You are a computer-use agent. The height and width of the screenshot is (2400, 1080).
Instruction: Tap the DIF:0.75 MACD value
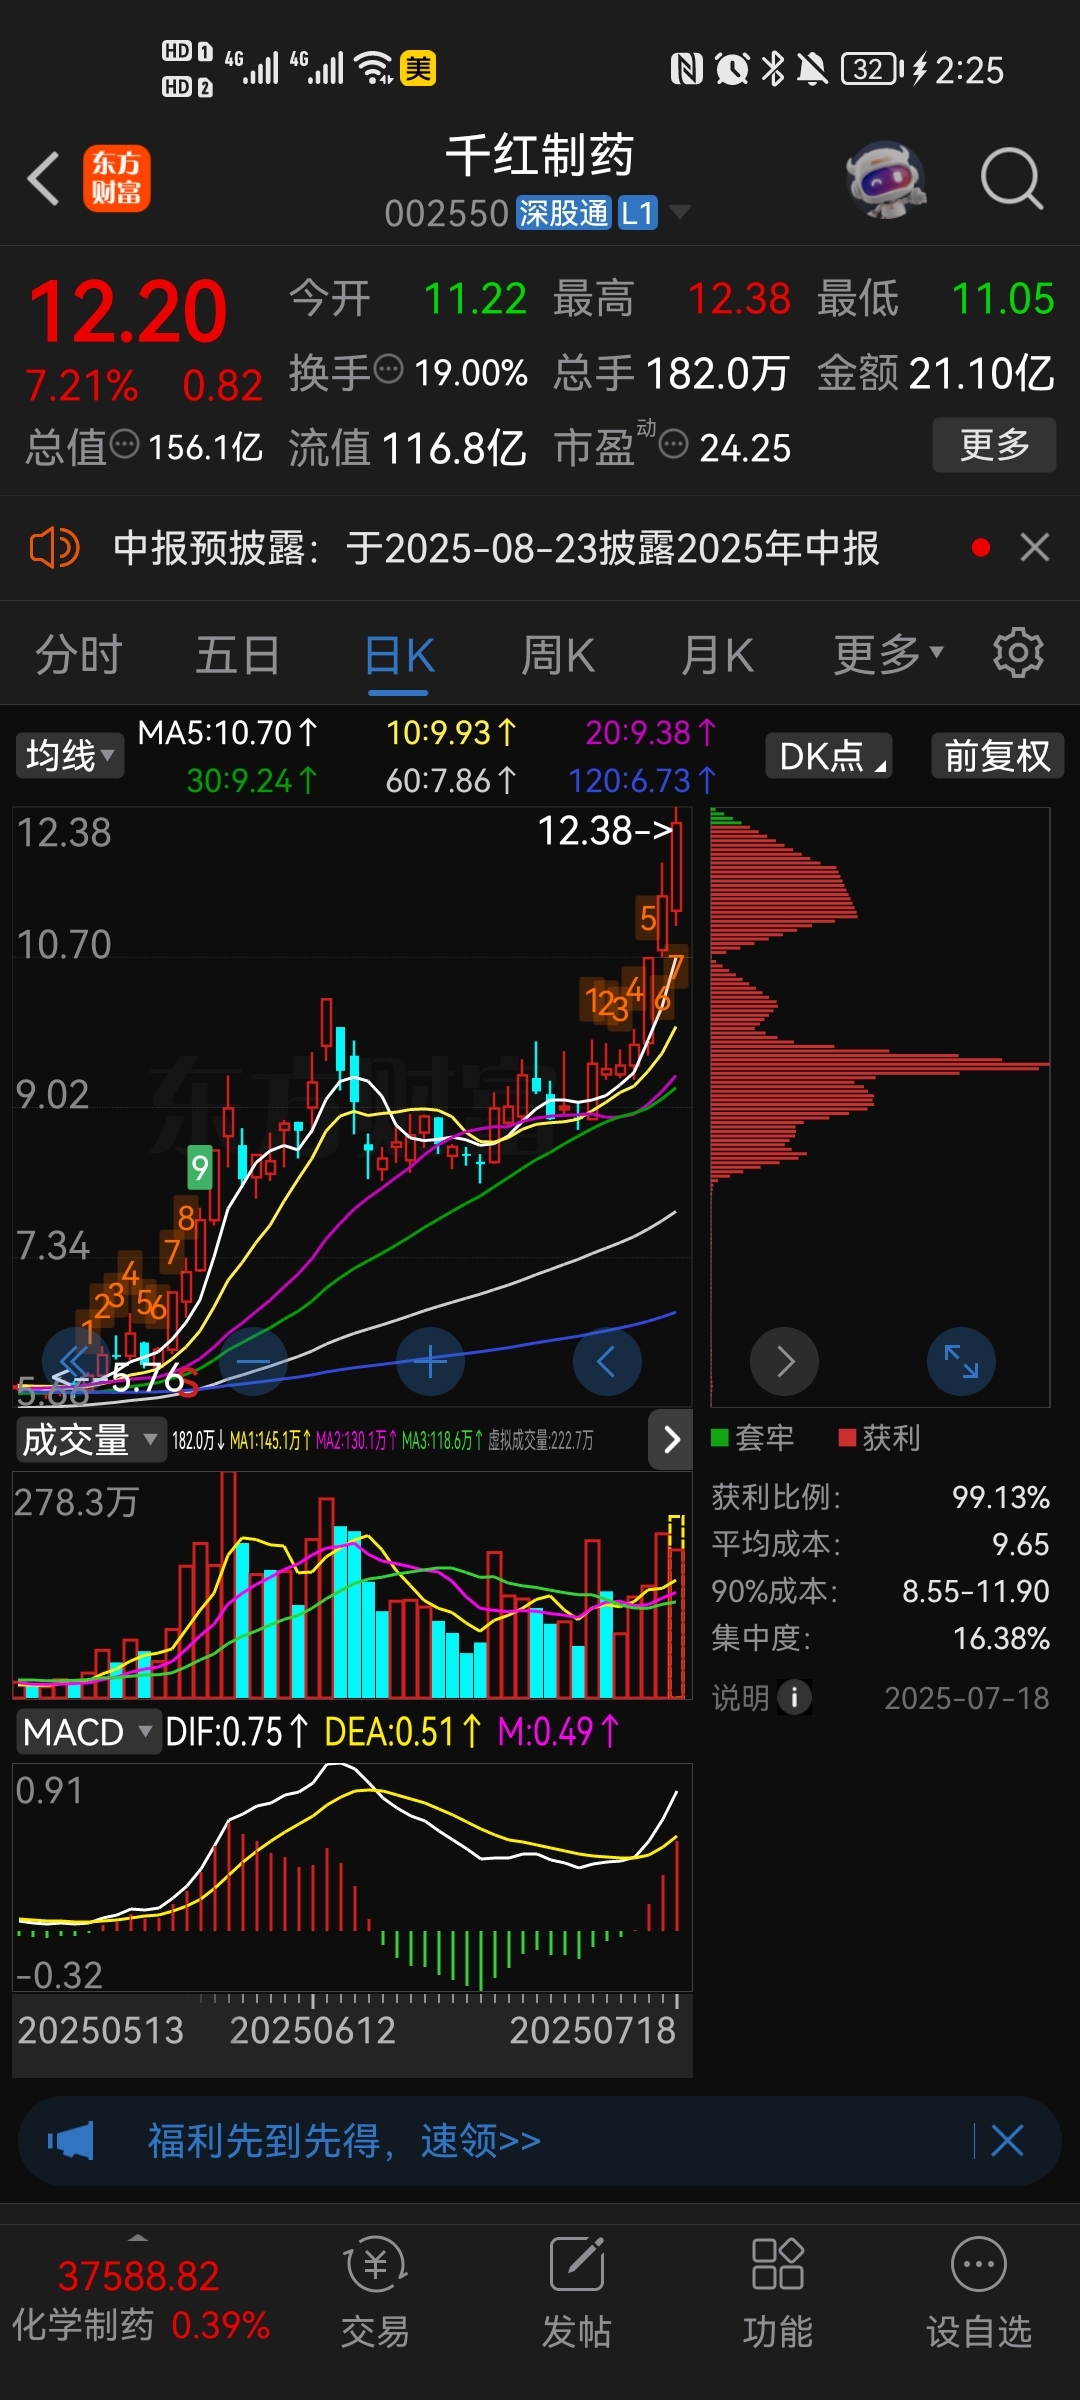tap(236, 1732)
